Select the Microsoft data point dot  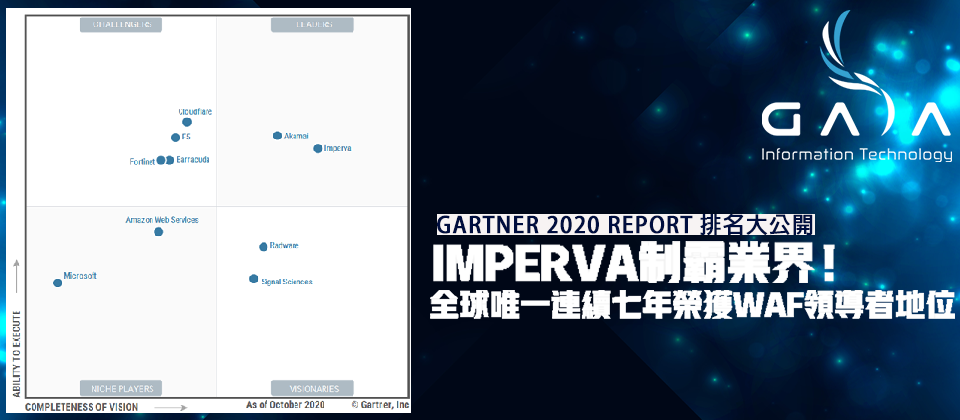pyautogui.click(x=57, y=283)
